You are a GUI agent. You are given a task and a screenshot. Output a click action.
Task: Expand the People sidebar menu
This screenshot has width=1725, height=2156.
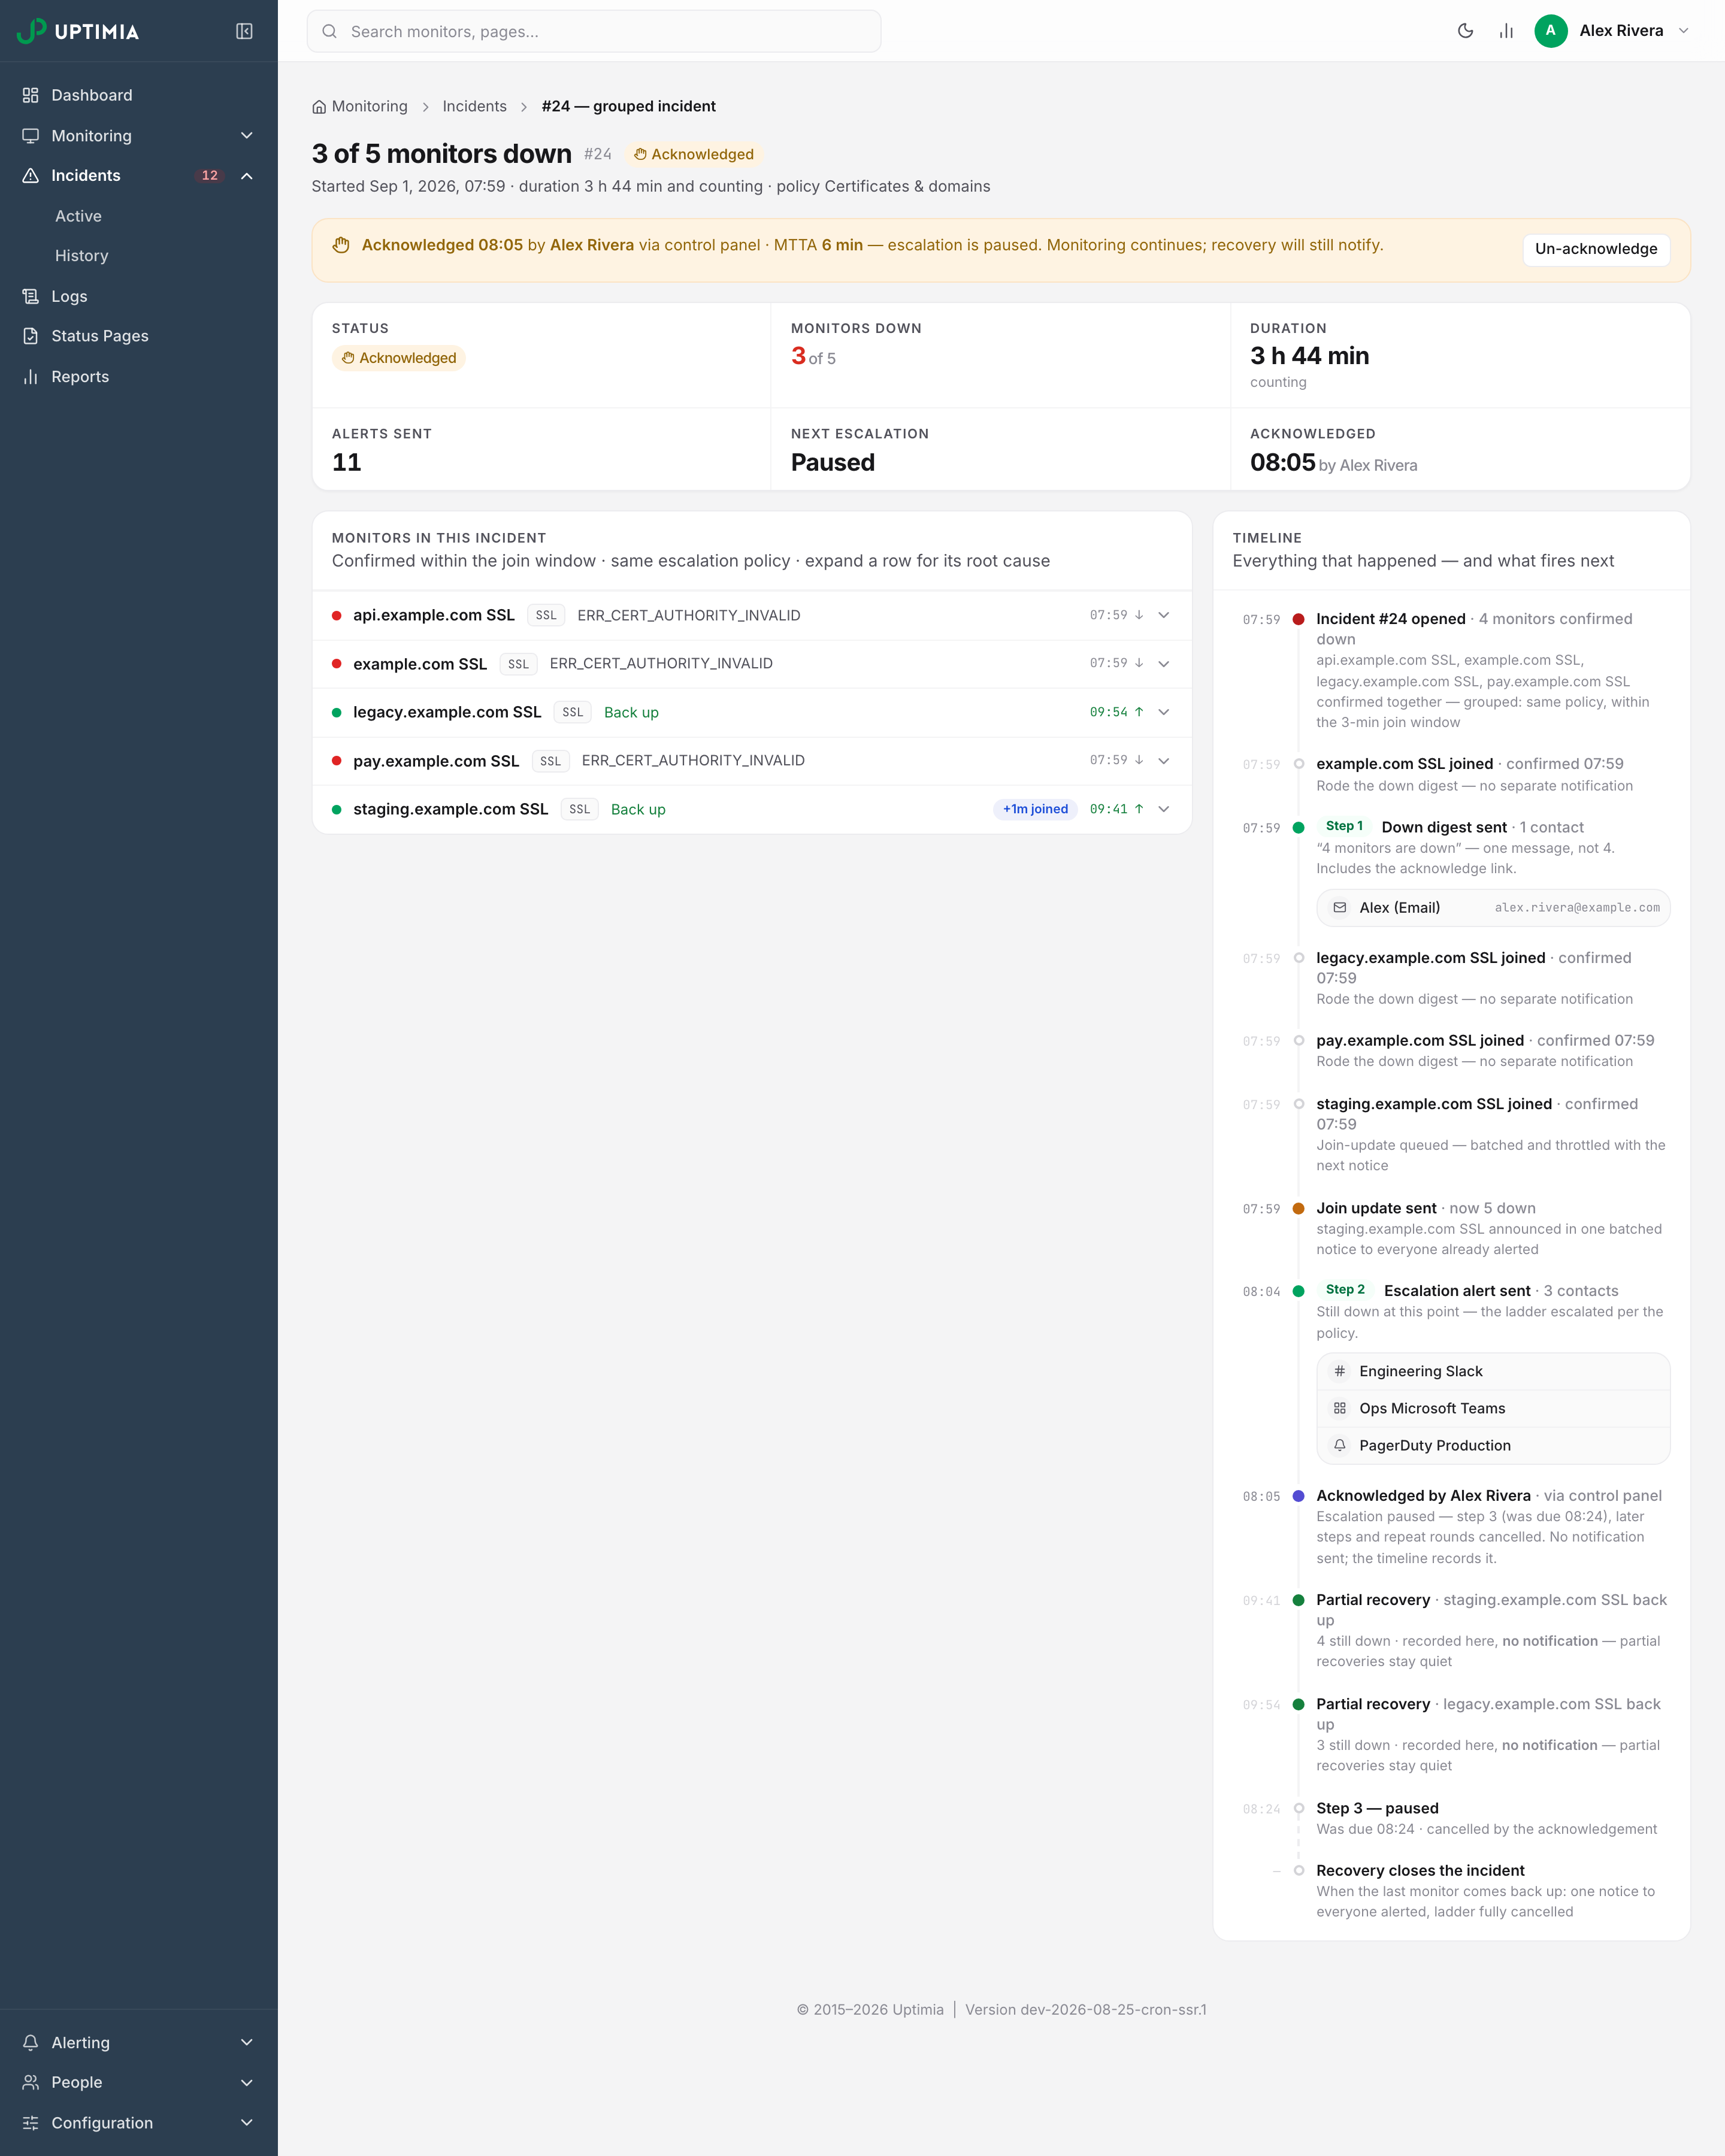(x=138, y=2082)
